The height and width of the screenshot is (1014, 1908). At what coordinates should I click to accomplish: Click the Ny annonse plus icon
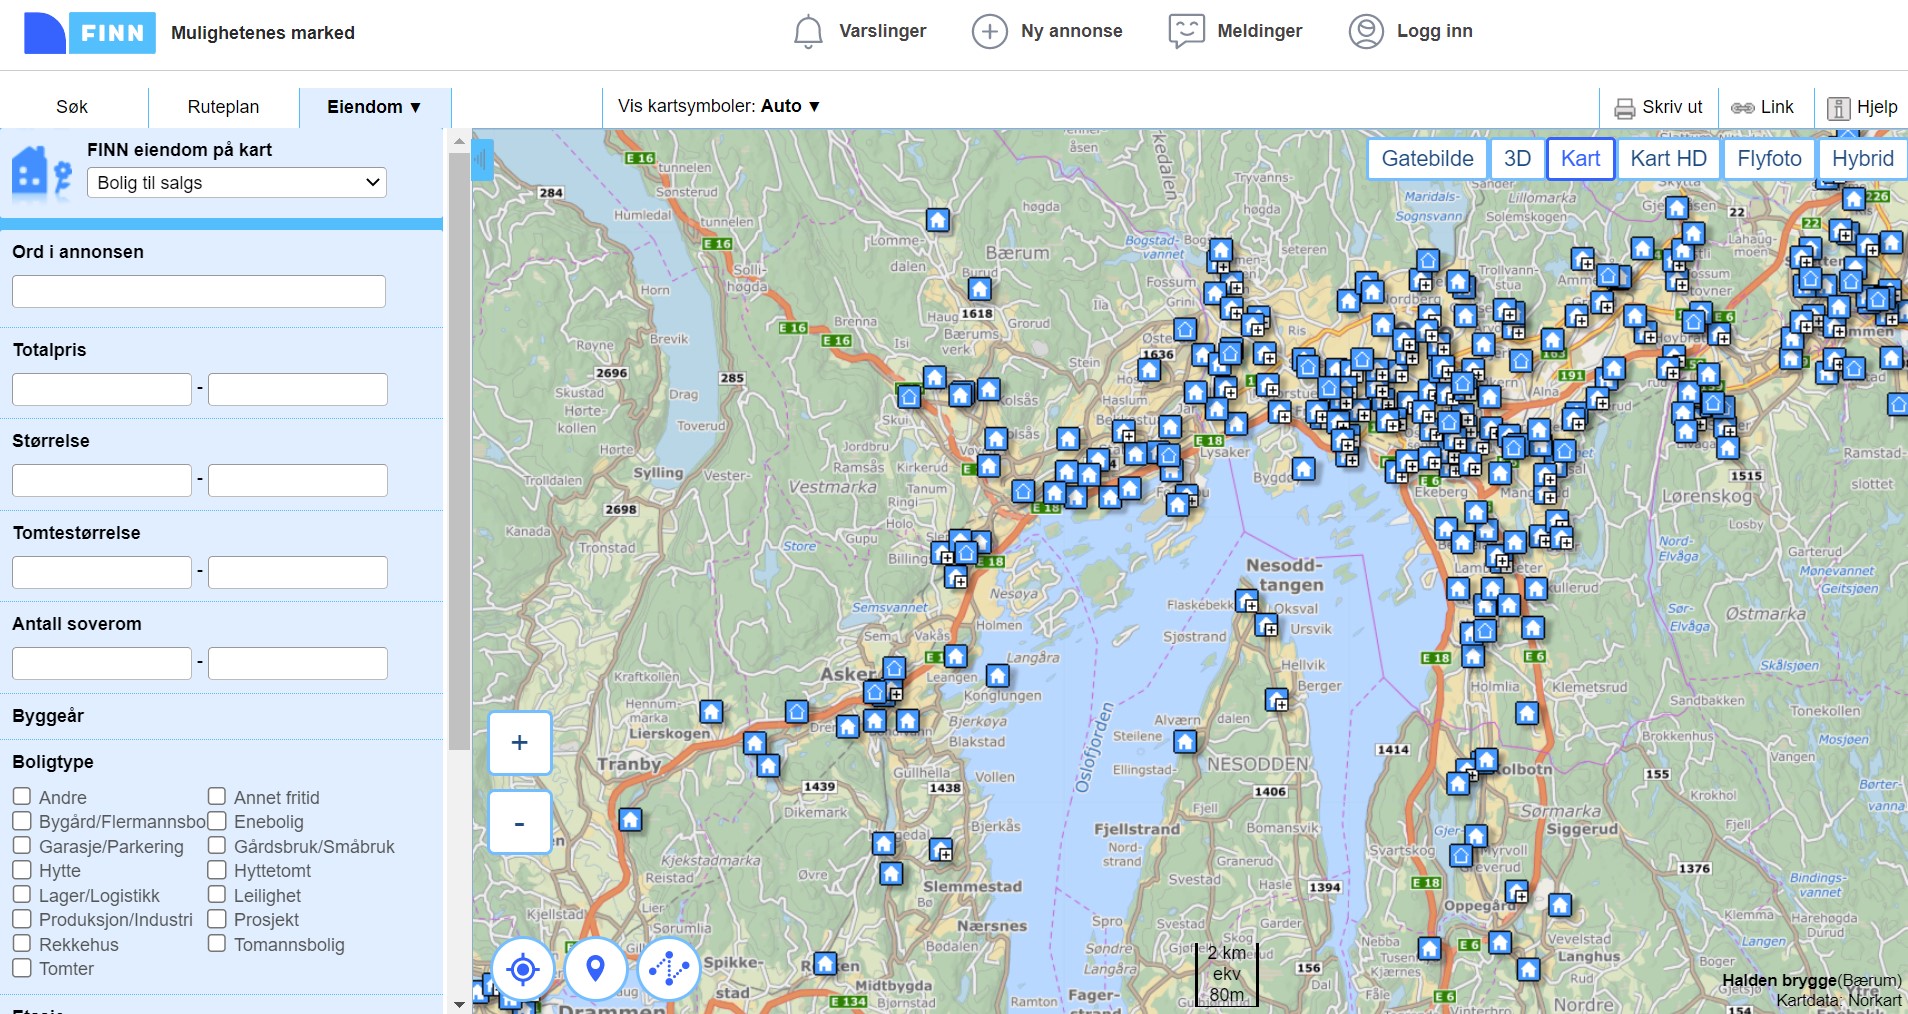989,32
